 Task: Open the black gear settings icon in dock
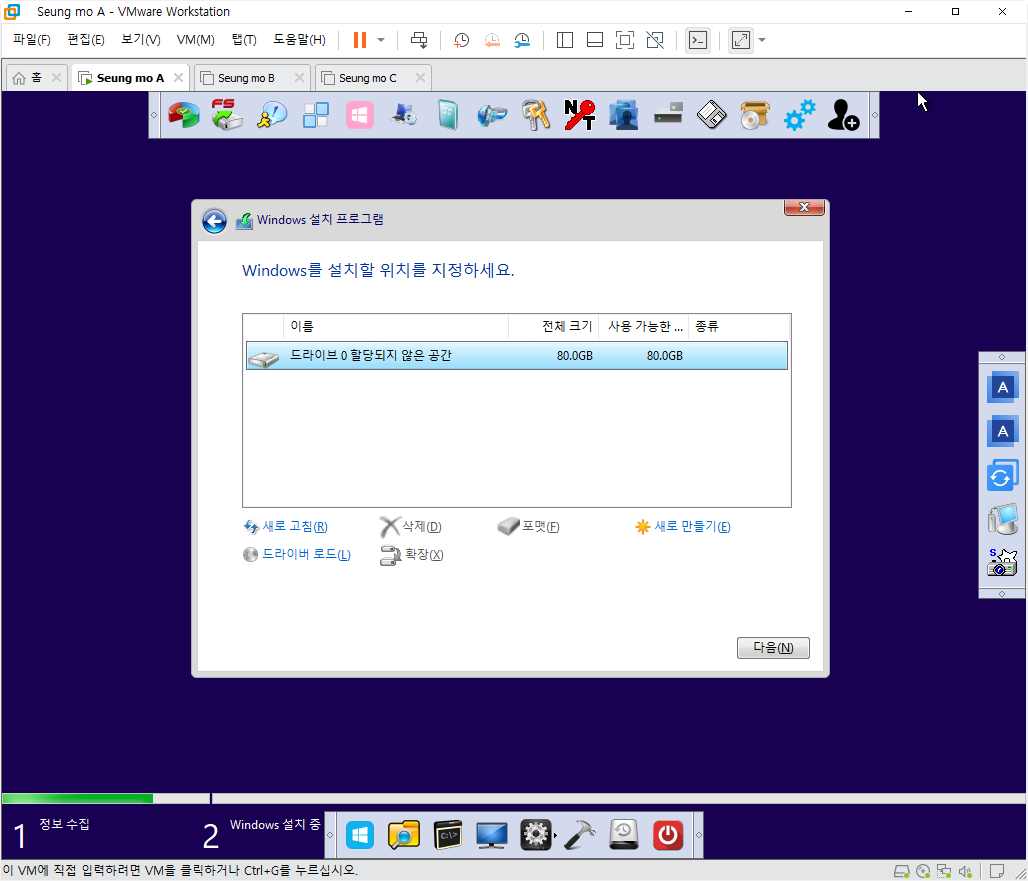click(536, 835)
